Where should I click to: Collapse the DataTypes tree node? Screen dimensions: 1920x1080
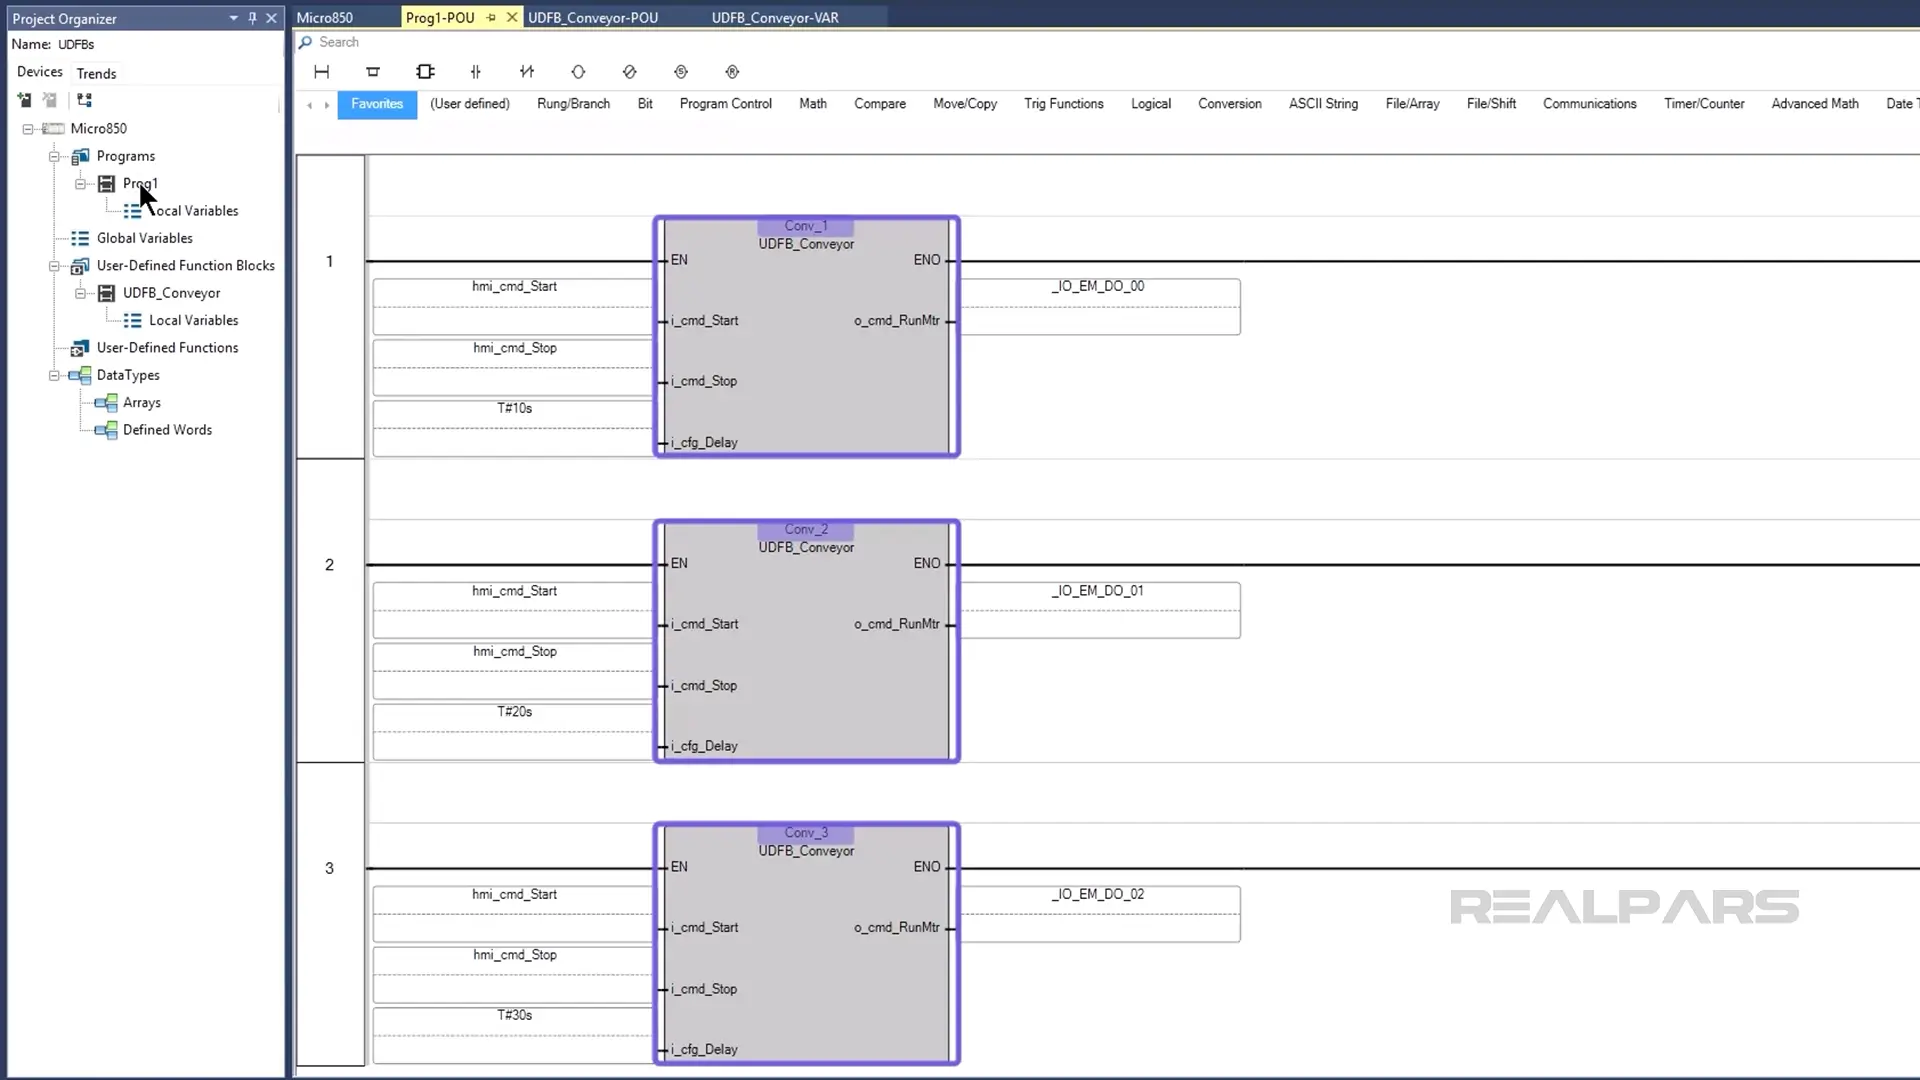54,375
